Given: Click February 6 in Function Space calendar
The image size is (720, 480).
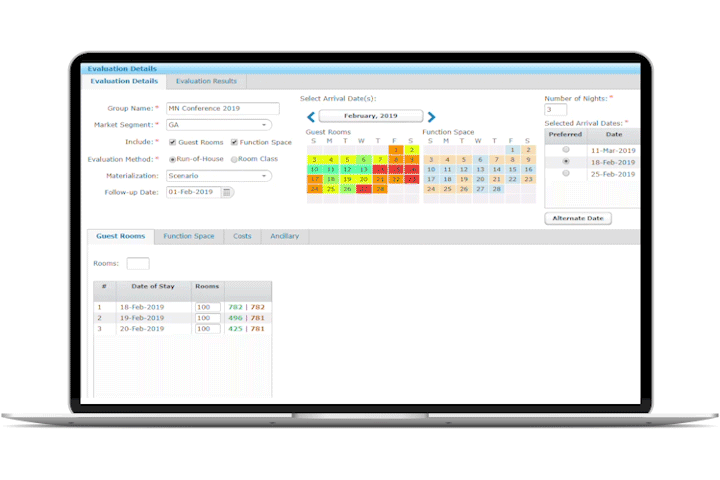Looking at the screenshot, I should (x=479, y=160).
